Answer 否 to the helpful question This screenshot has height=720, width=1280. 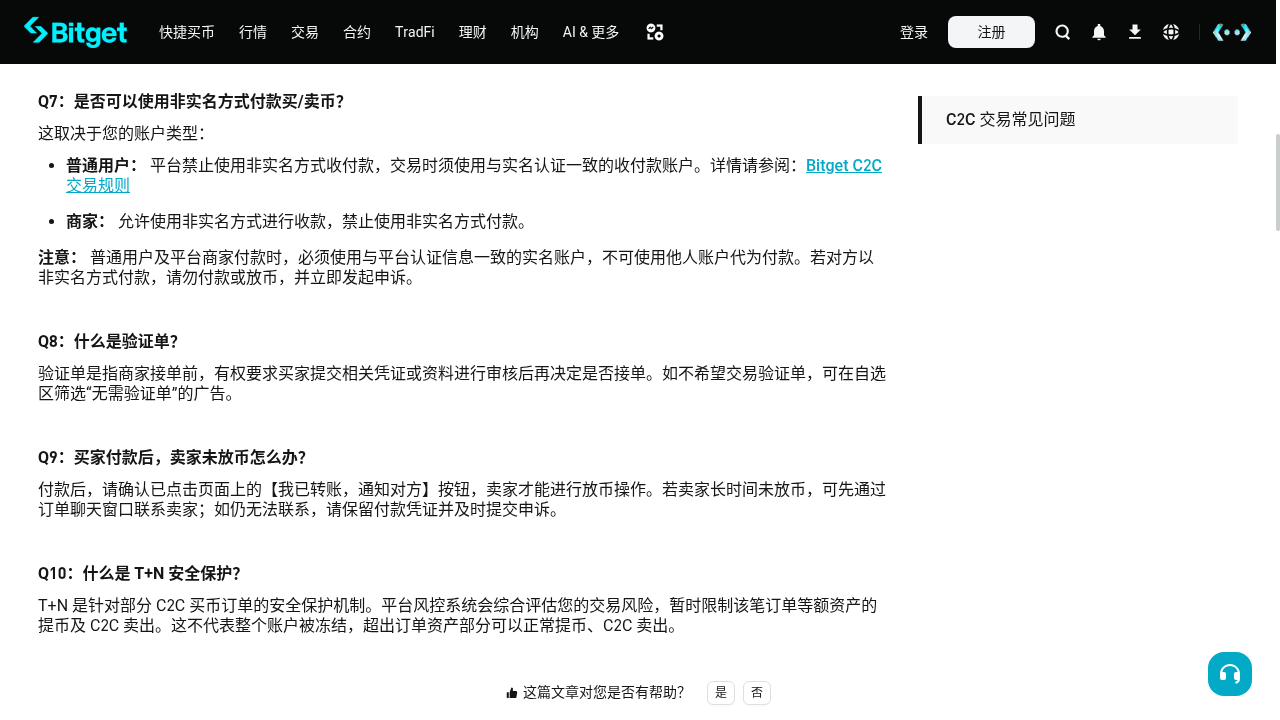click(757, 693)
